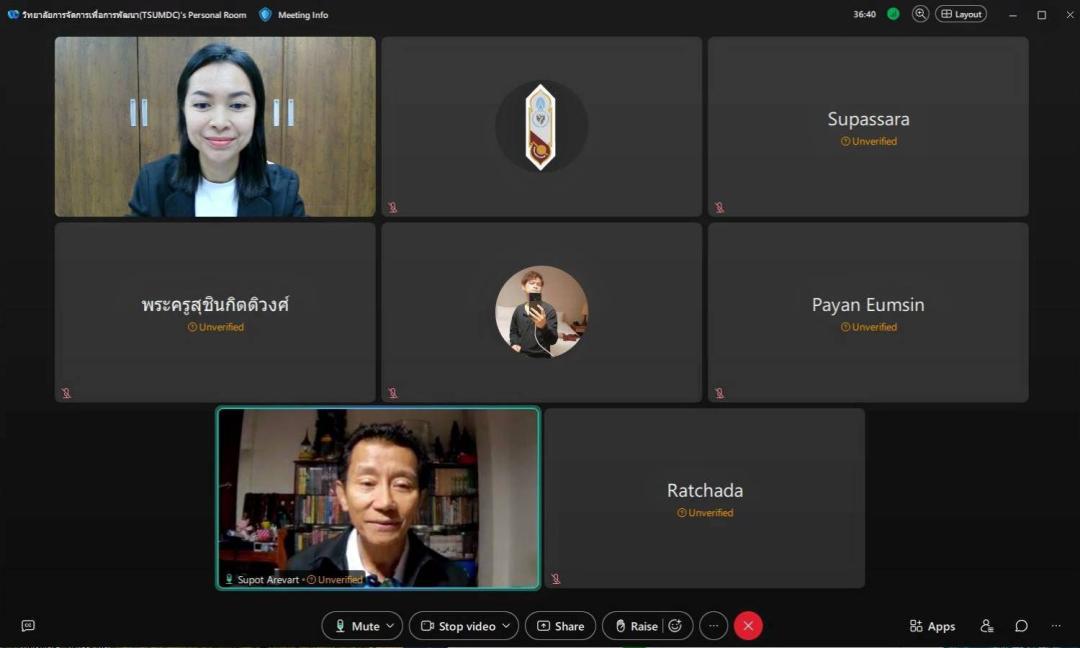Screen dimensions: 1080x648
Task: Mute the microphone
Action: coord(355,626)
